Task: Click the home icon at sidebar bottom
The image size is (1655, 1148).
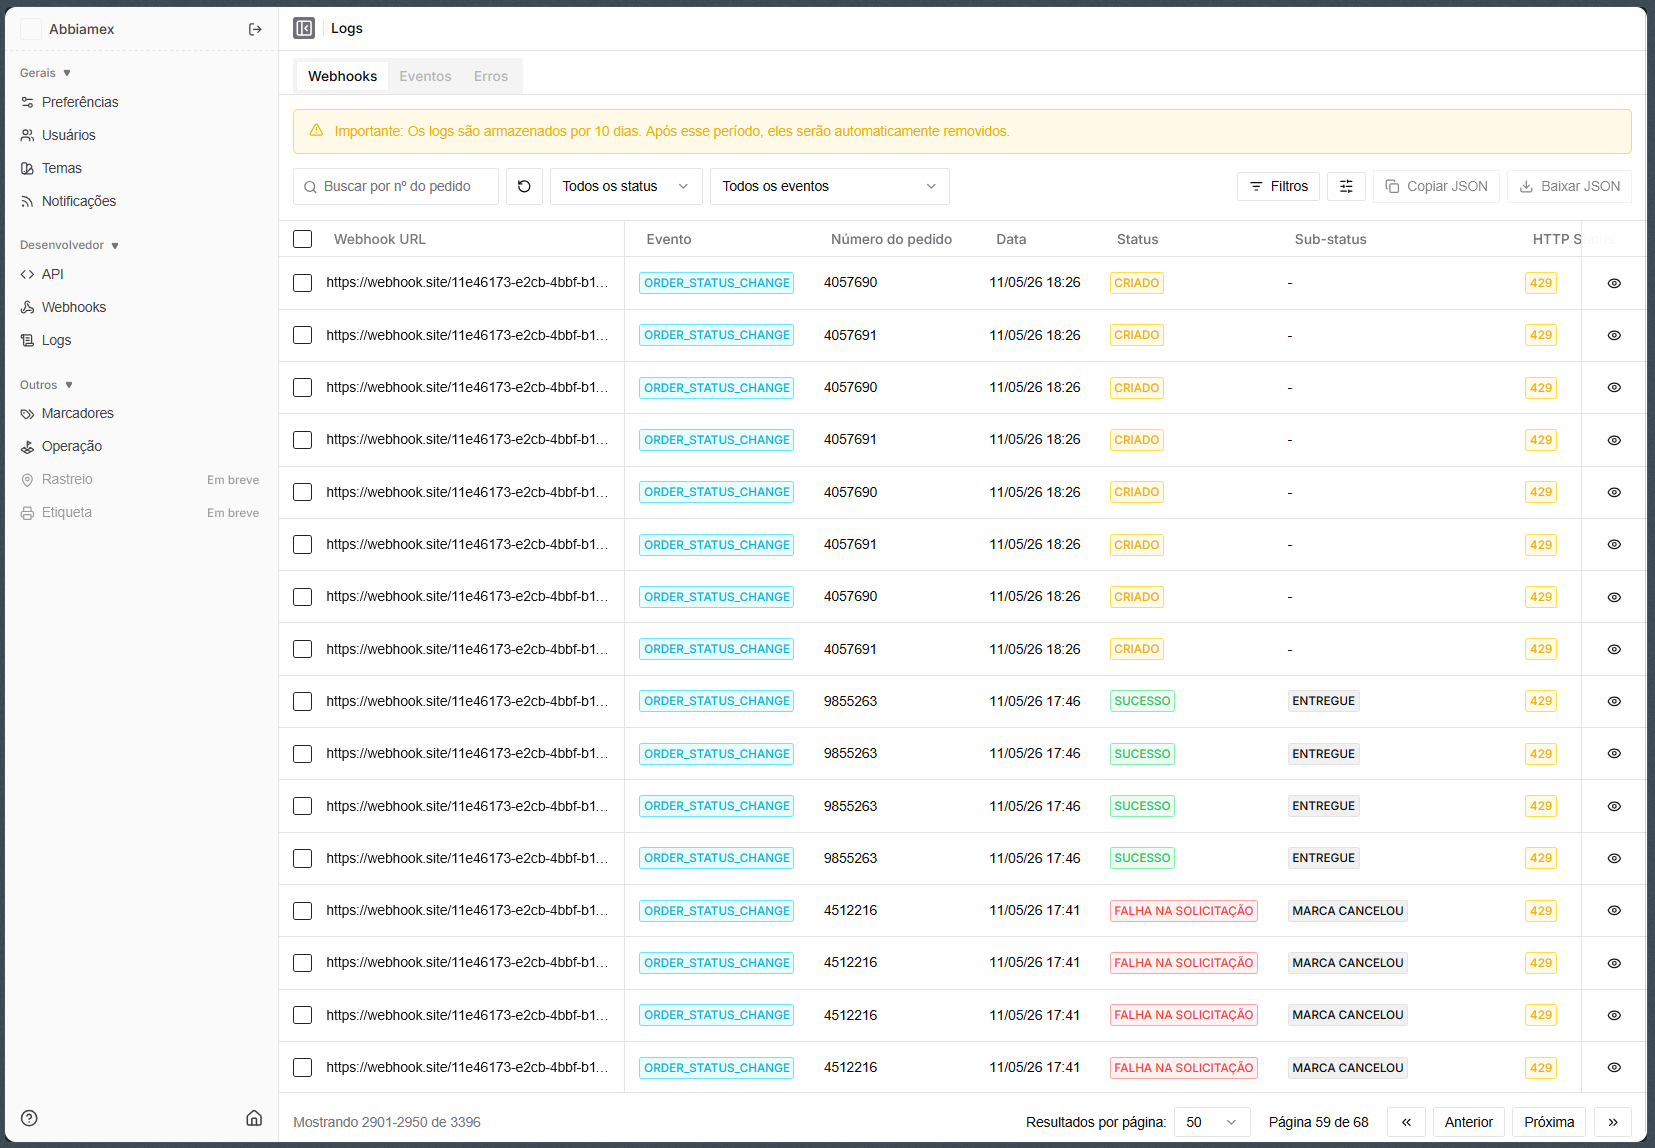Action: (254, 1118)
